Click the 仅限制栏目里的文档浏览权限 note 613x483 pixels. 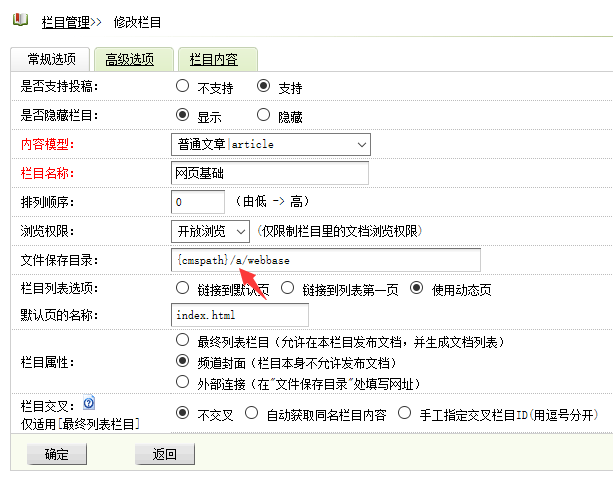[340, 231]
